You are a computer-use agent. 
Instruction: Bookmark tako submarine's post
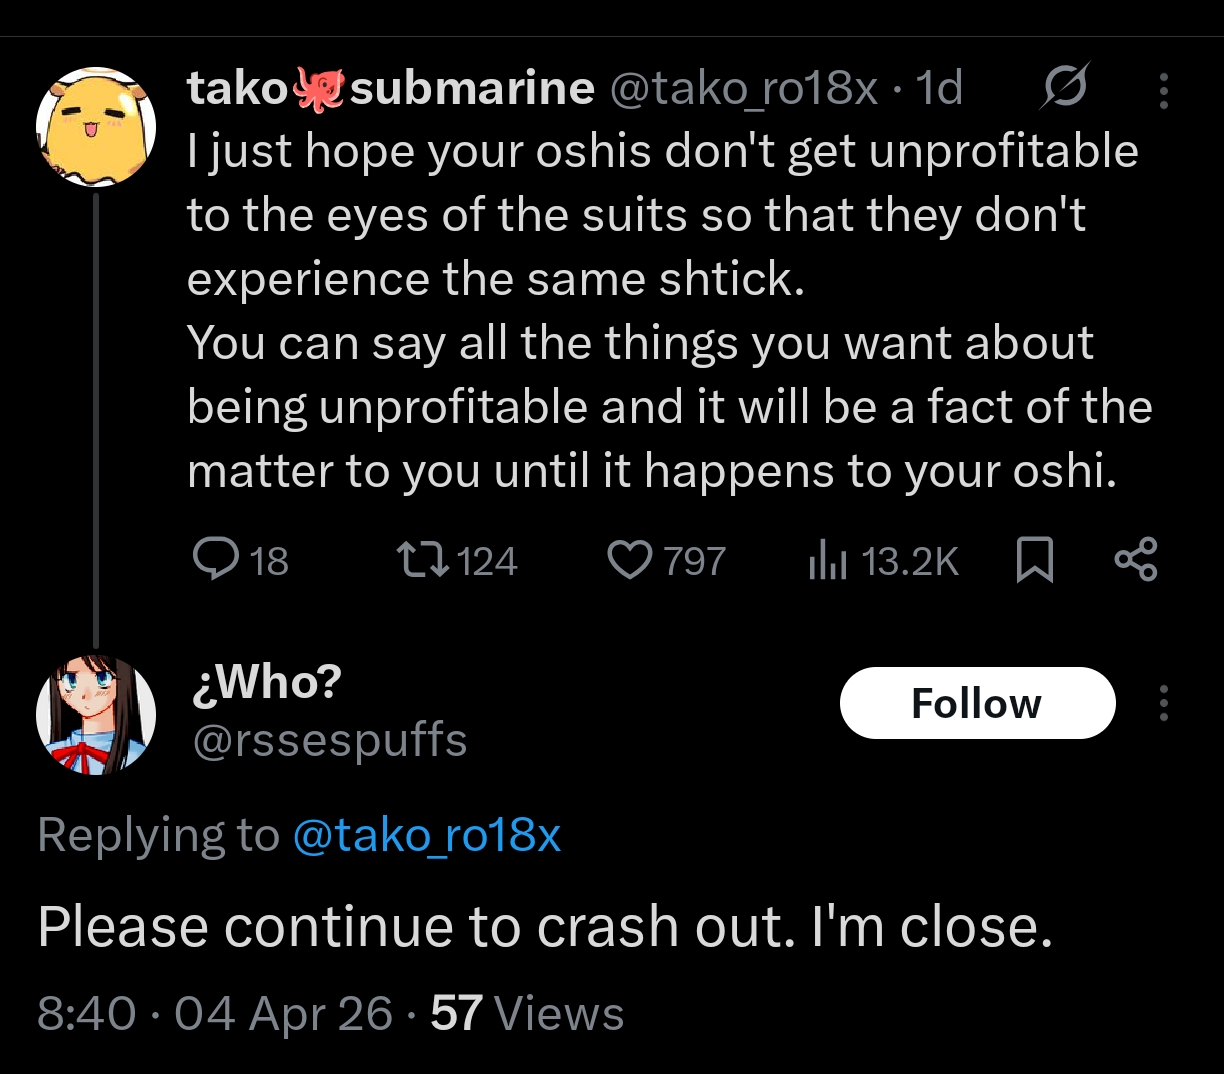point(1034,560)
